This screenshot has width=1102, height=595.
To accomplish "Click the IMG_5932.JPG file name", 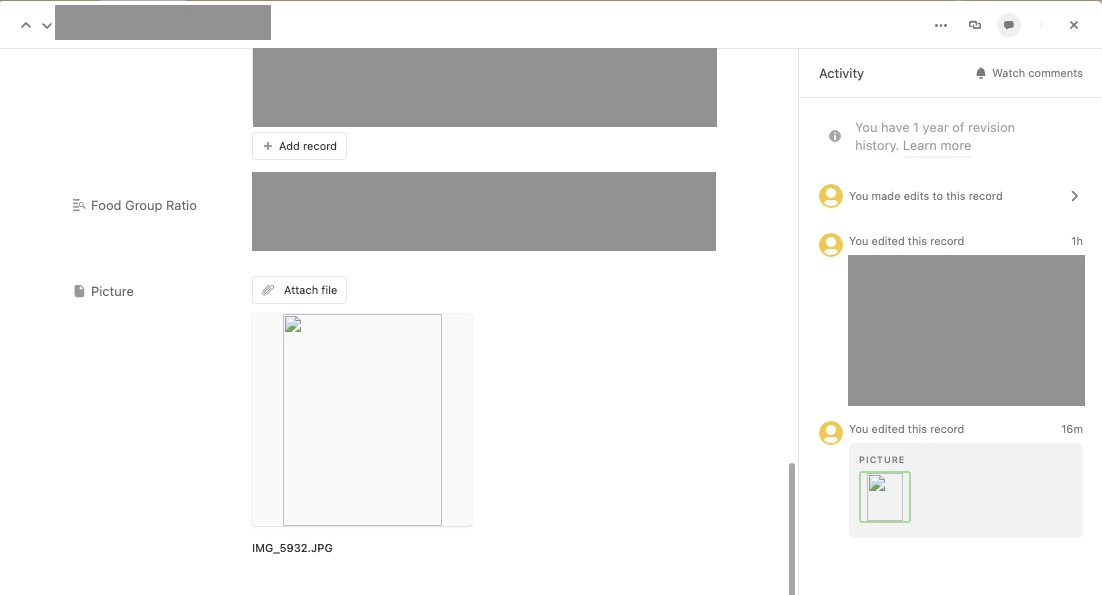I will (x=292, y=548).
